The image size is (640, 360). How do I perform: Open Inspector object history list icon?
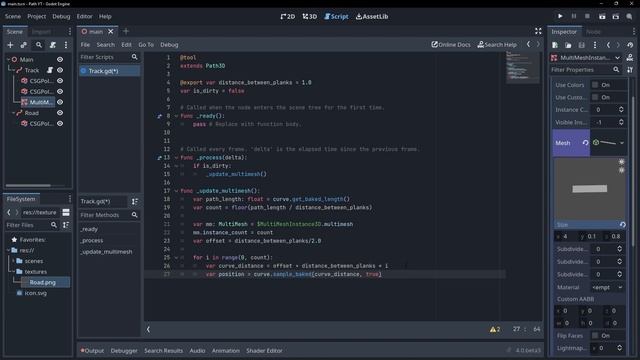click(x=630, y=45)
